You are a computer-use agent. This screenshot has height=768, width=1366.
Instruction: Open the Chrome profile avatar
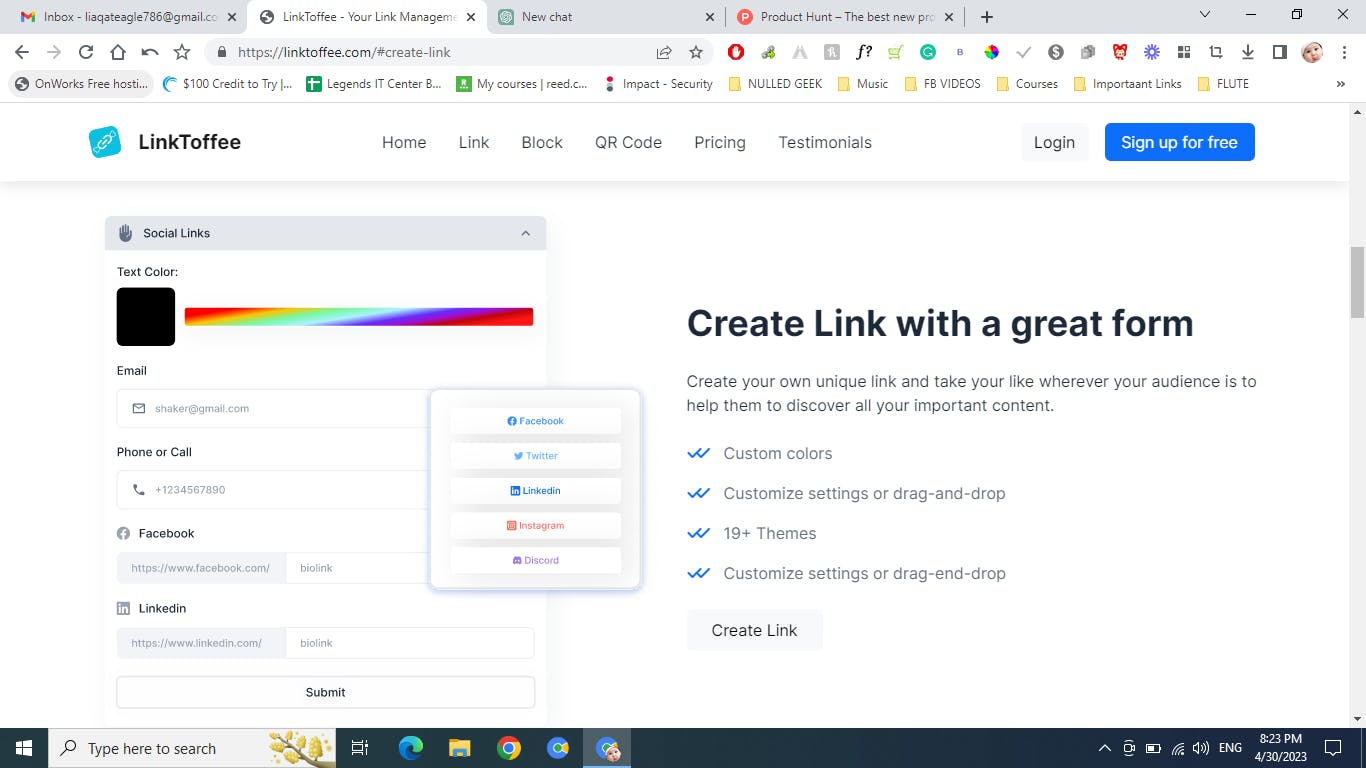coord(1312,52)
